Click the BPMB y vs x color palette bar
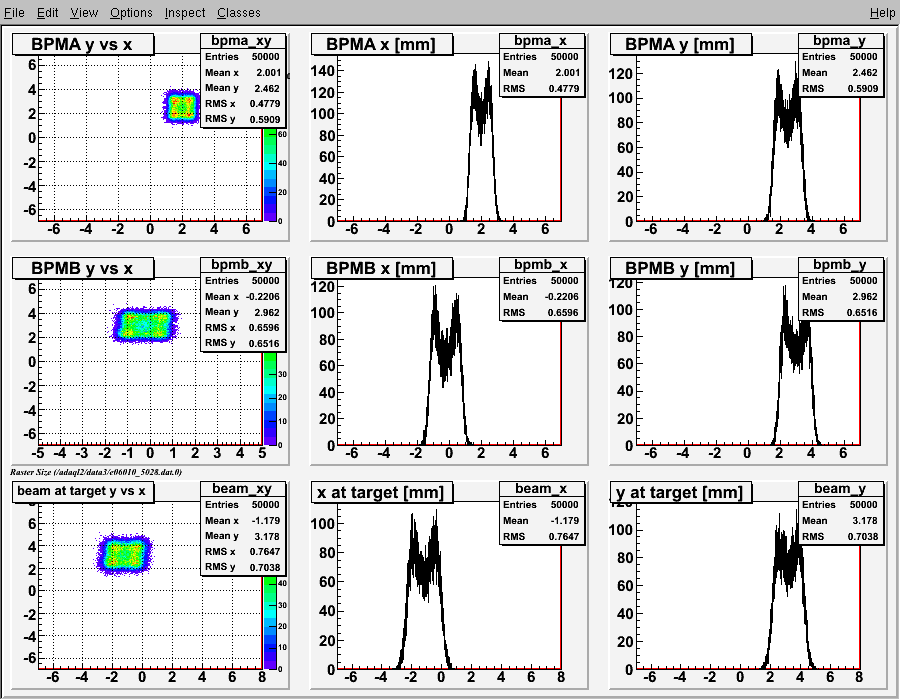Viewport: 900px width, 700px height. coord(270,398)
